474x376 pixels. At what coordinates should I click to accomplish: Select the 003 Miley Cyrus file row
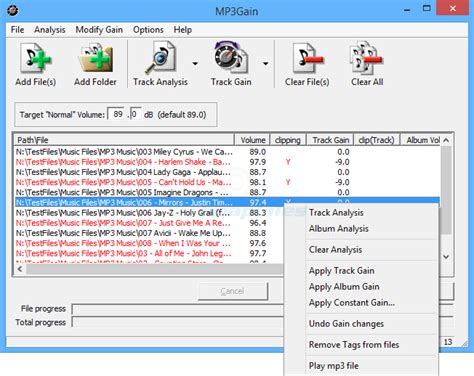[227, 152]
